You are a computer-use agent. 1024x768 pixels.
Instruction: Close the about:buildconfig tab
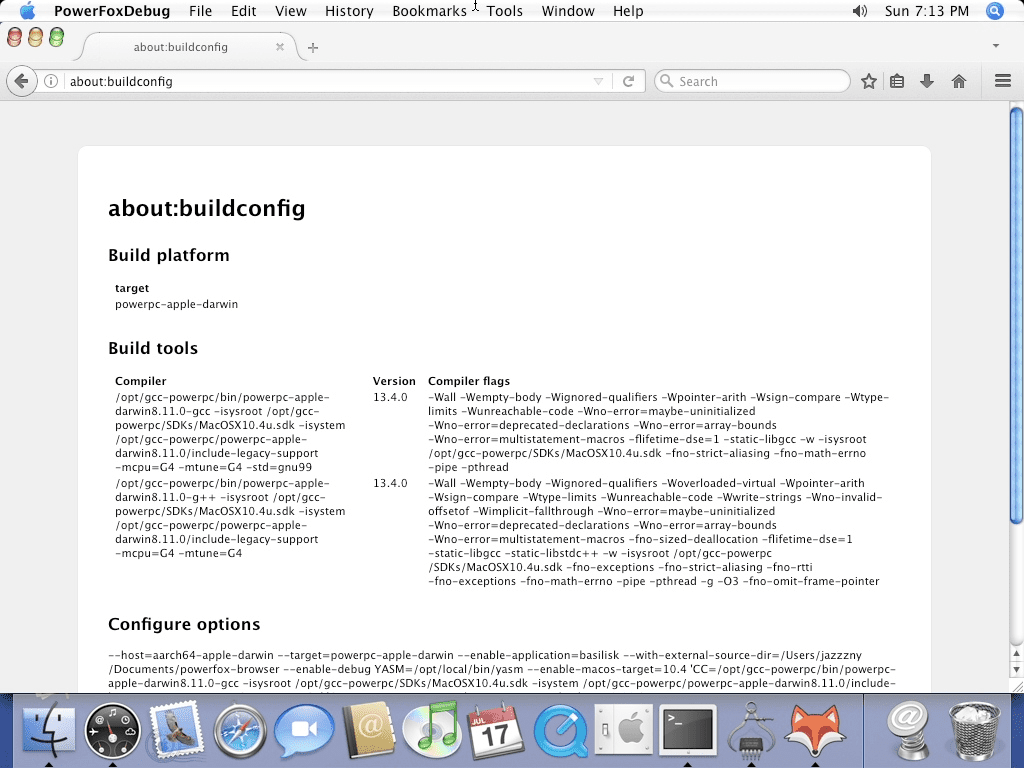(x=280, y=47)
